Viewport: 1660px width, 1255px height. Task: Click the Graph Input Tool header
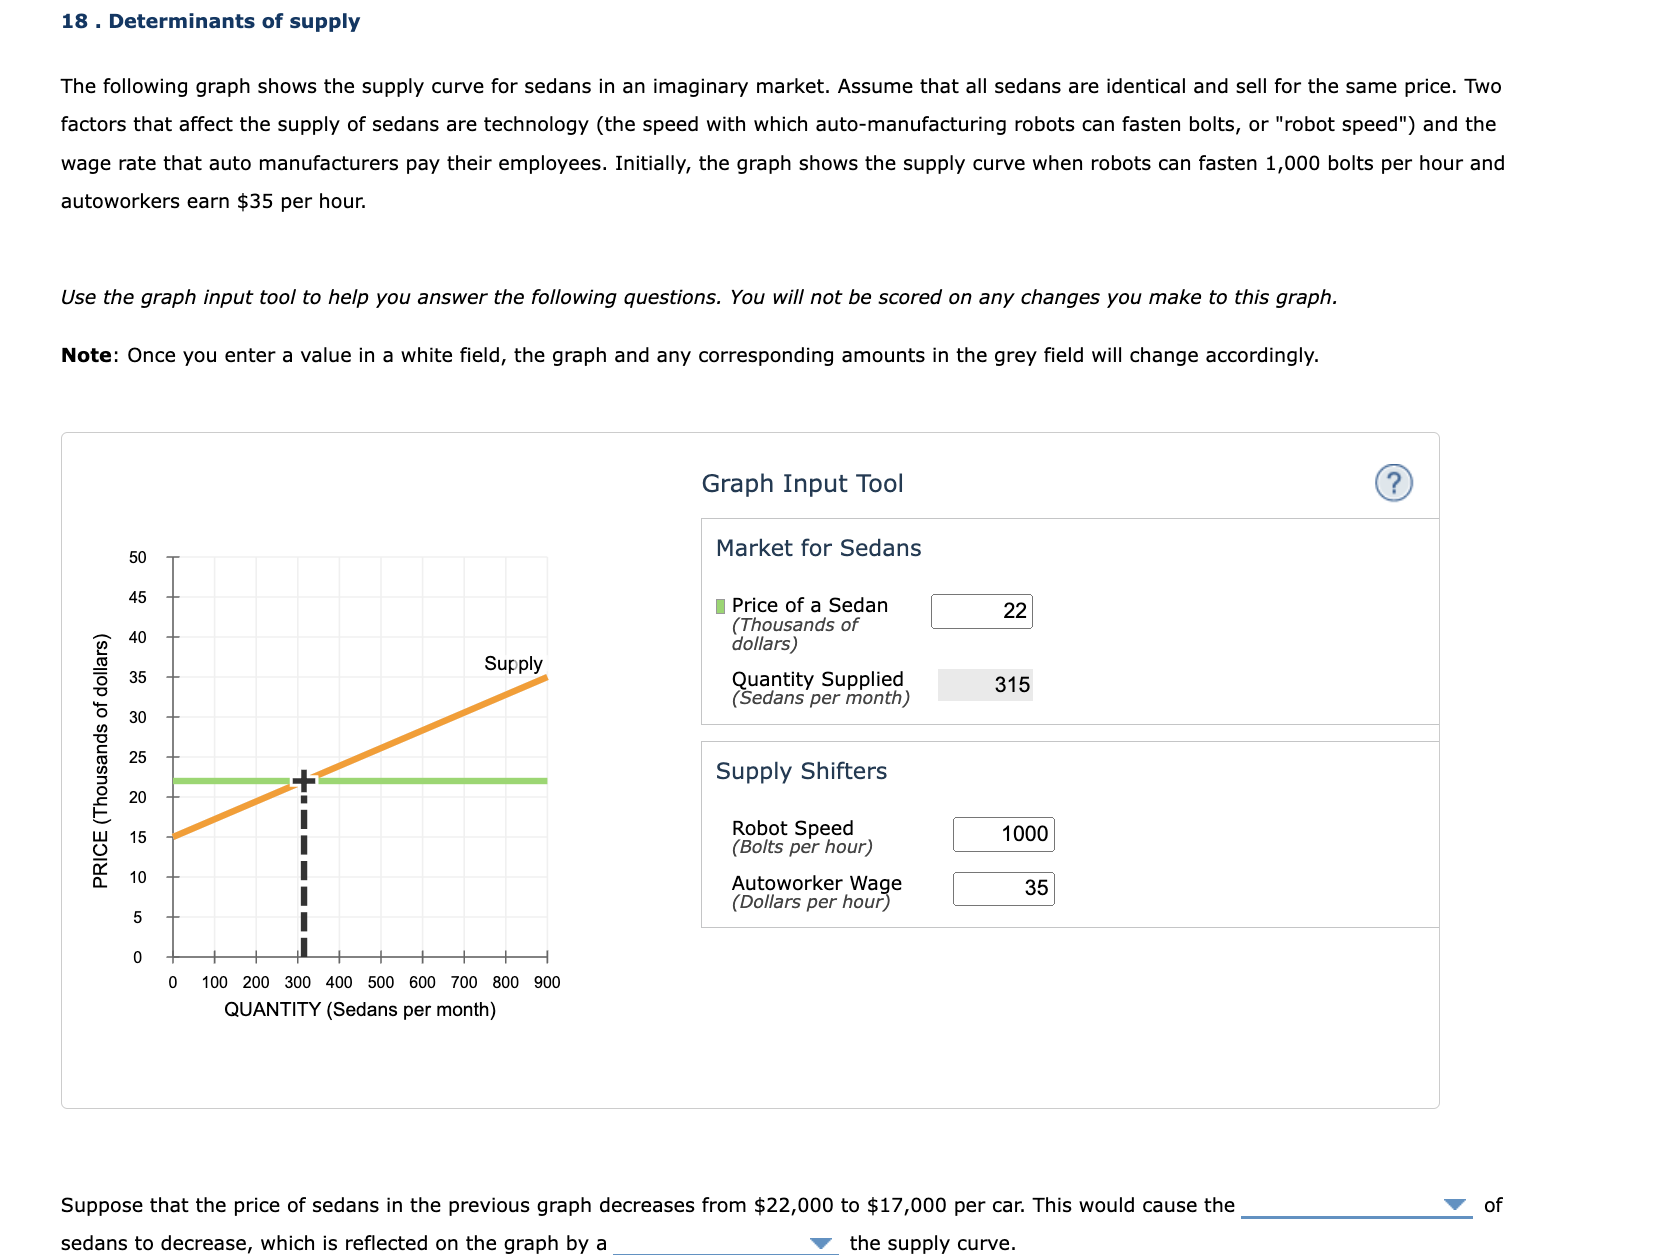coord(801,483)
